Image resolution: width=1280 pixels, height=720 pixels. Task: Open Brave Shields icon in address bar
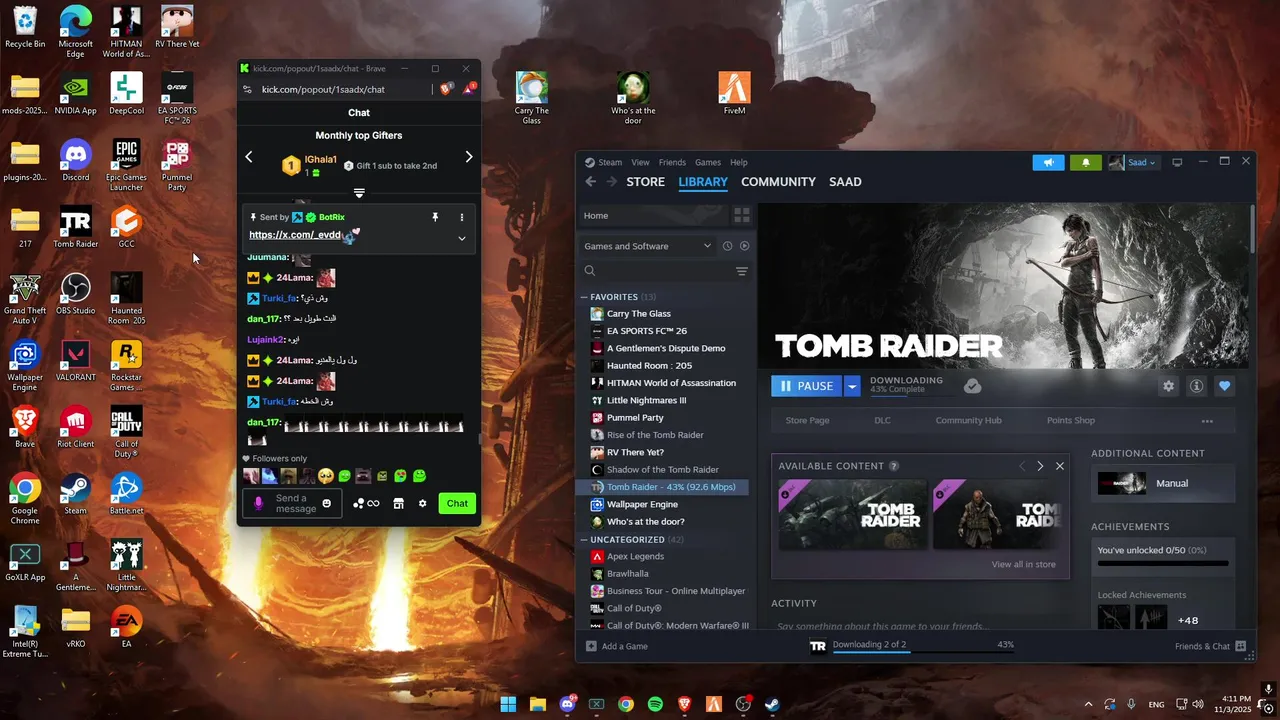pyautogui.click(x=446, y=89)
